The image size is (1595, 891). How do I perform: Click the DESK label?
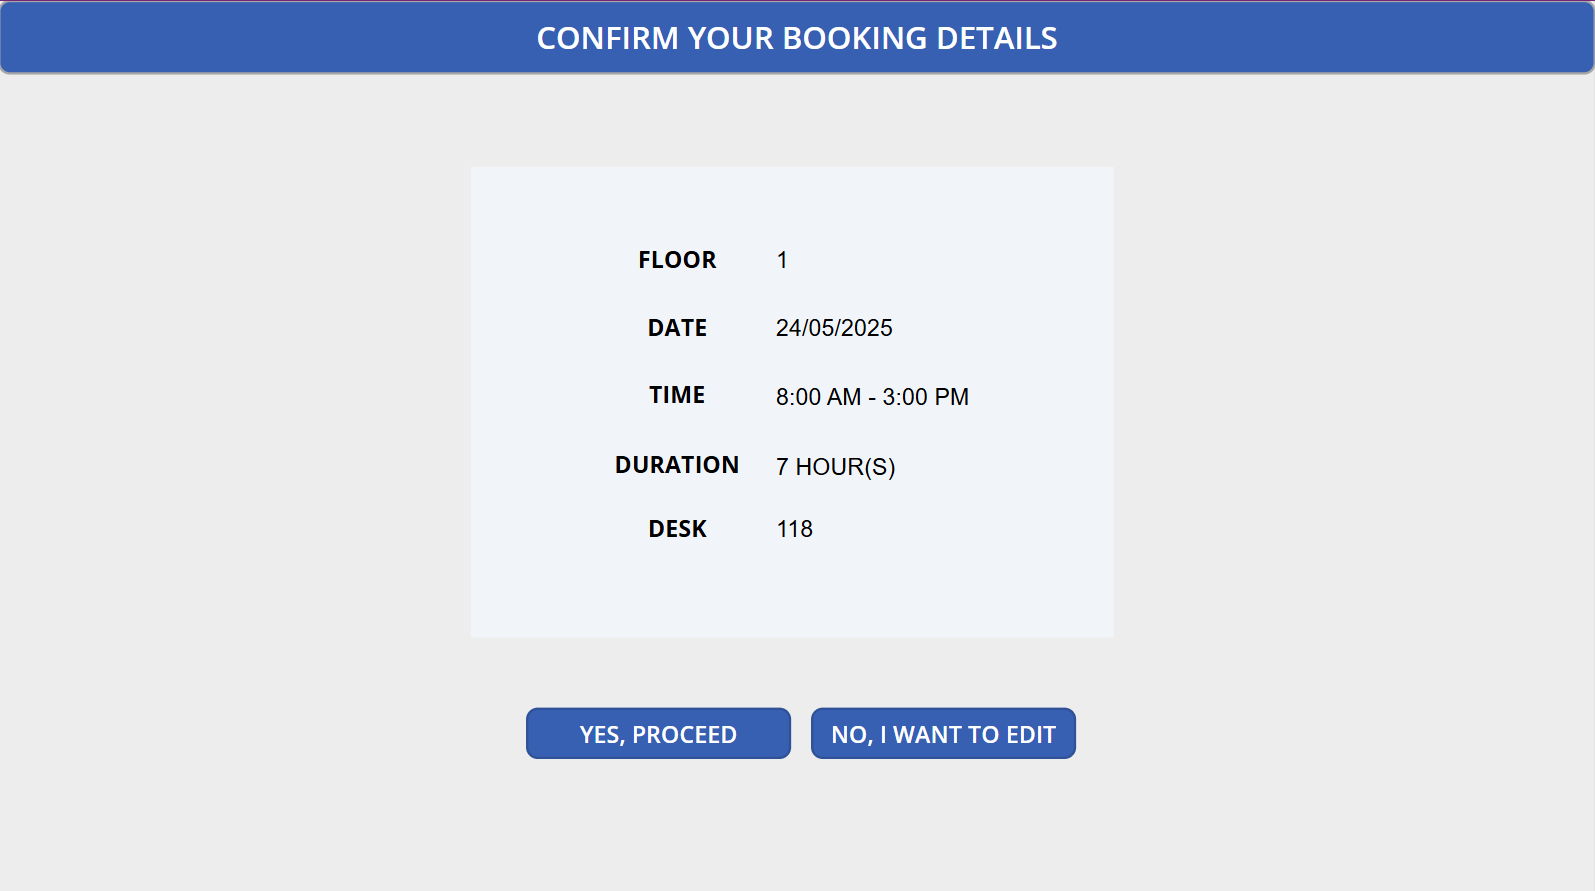point(677,529)
